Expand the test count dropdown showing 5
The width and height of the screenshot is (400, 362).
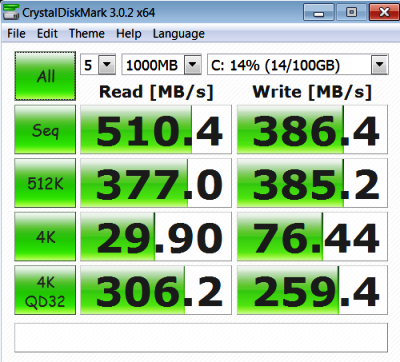point(107,64)
